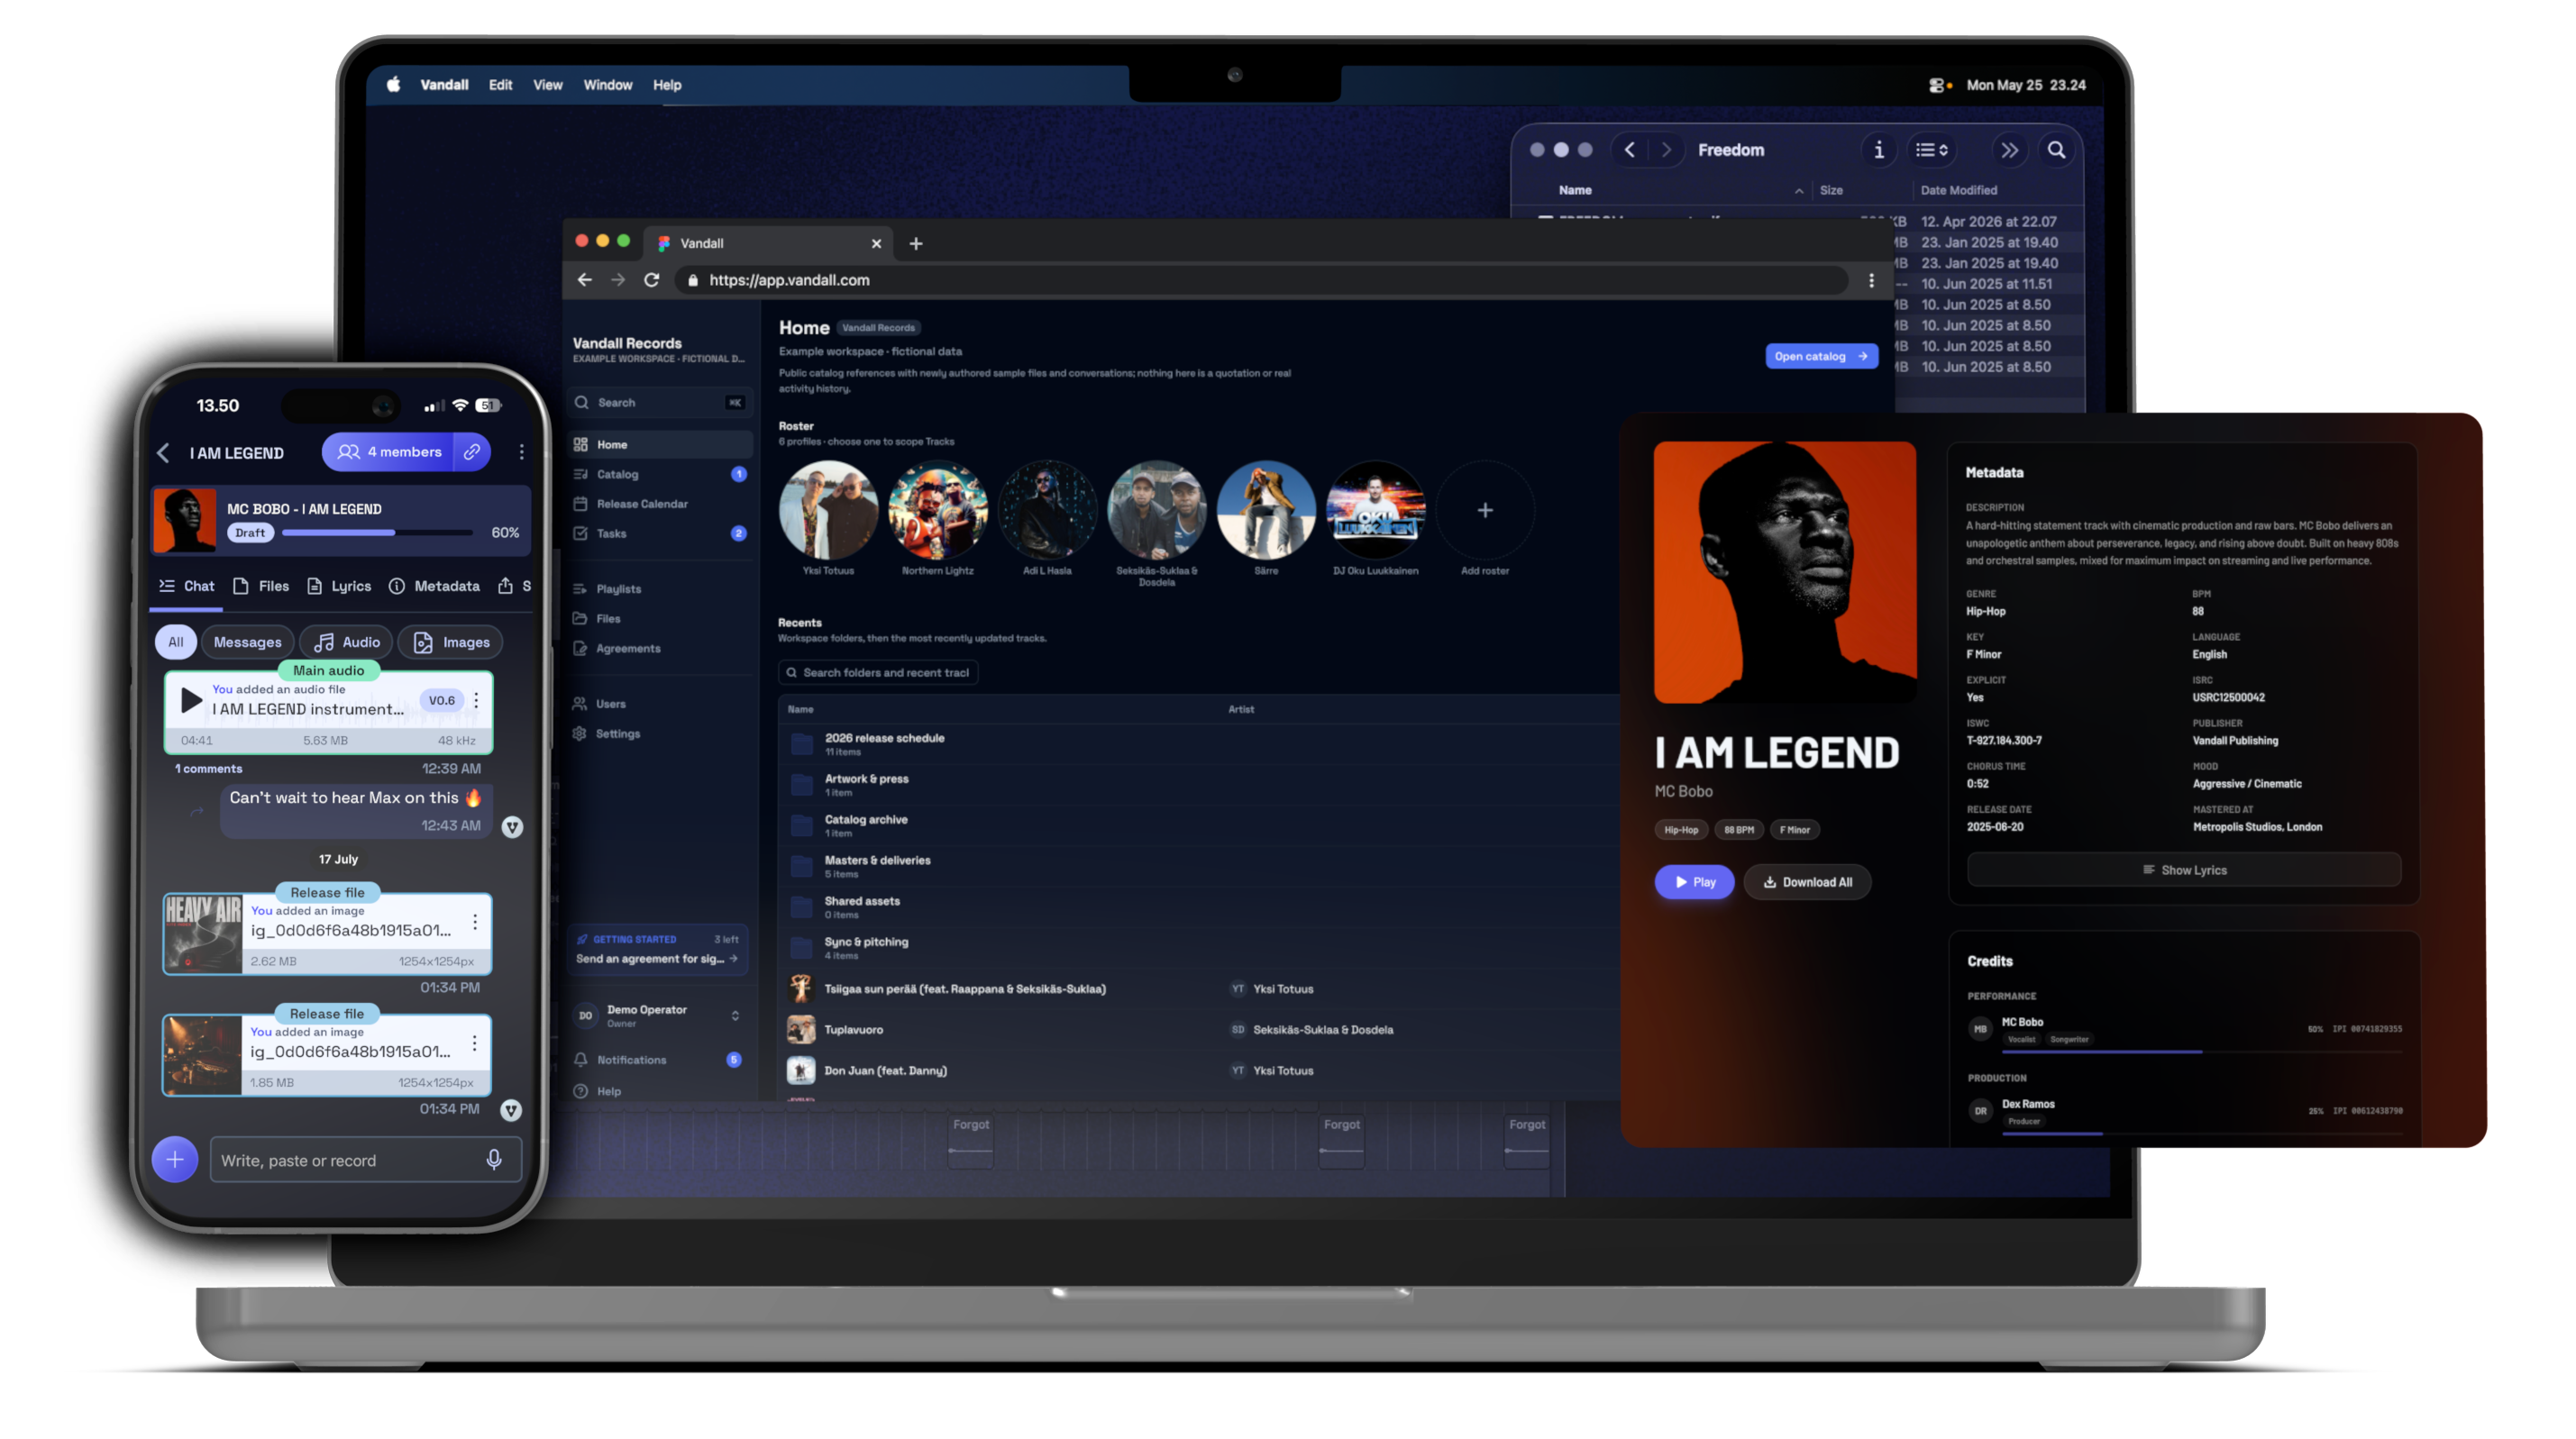2576x1439 pixels.
Task: Open Release Calendar in the sidebar
Action: point(659,504)
